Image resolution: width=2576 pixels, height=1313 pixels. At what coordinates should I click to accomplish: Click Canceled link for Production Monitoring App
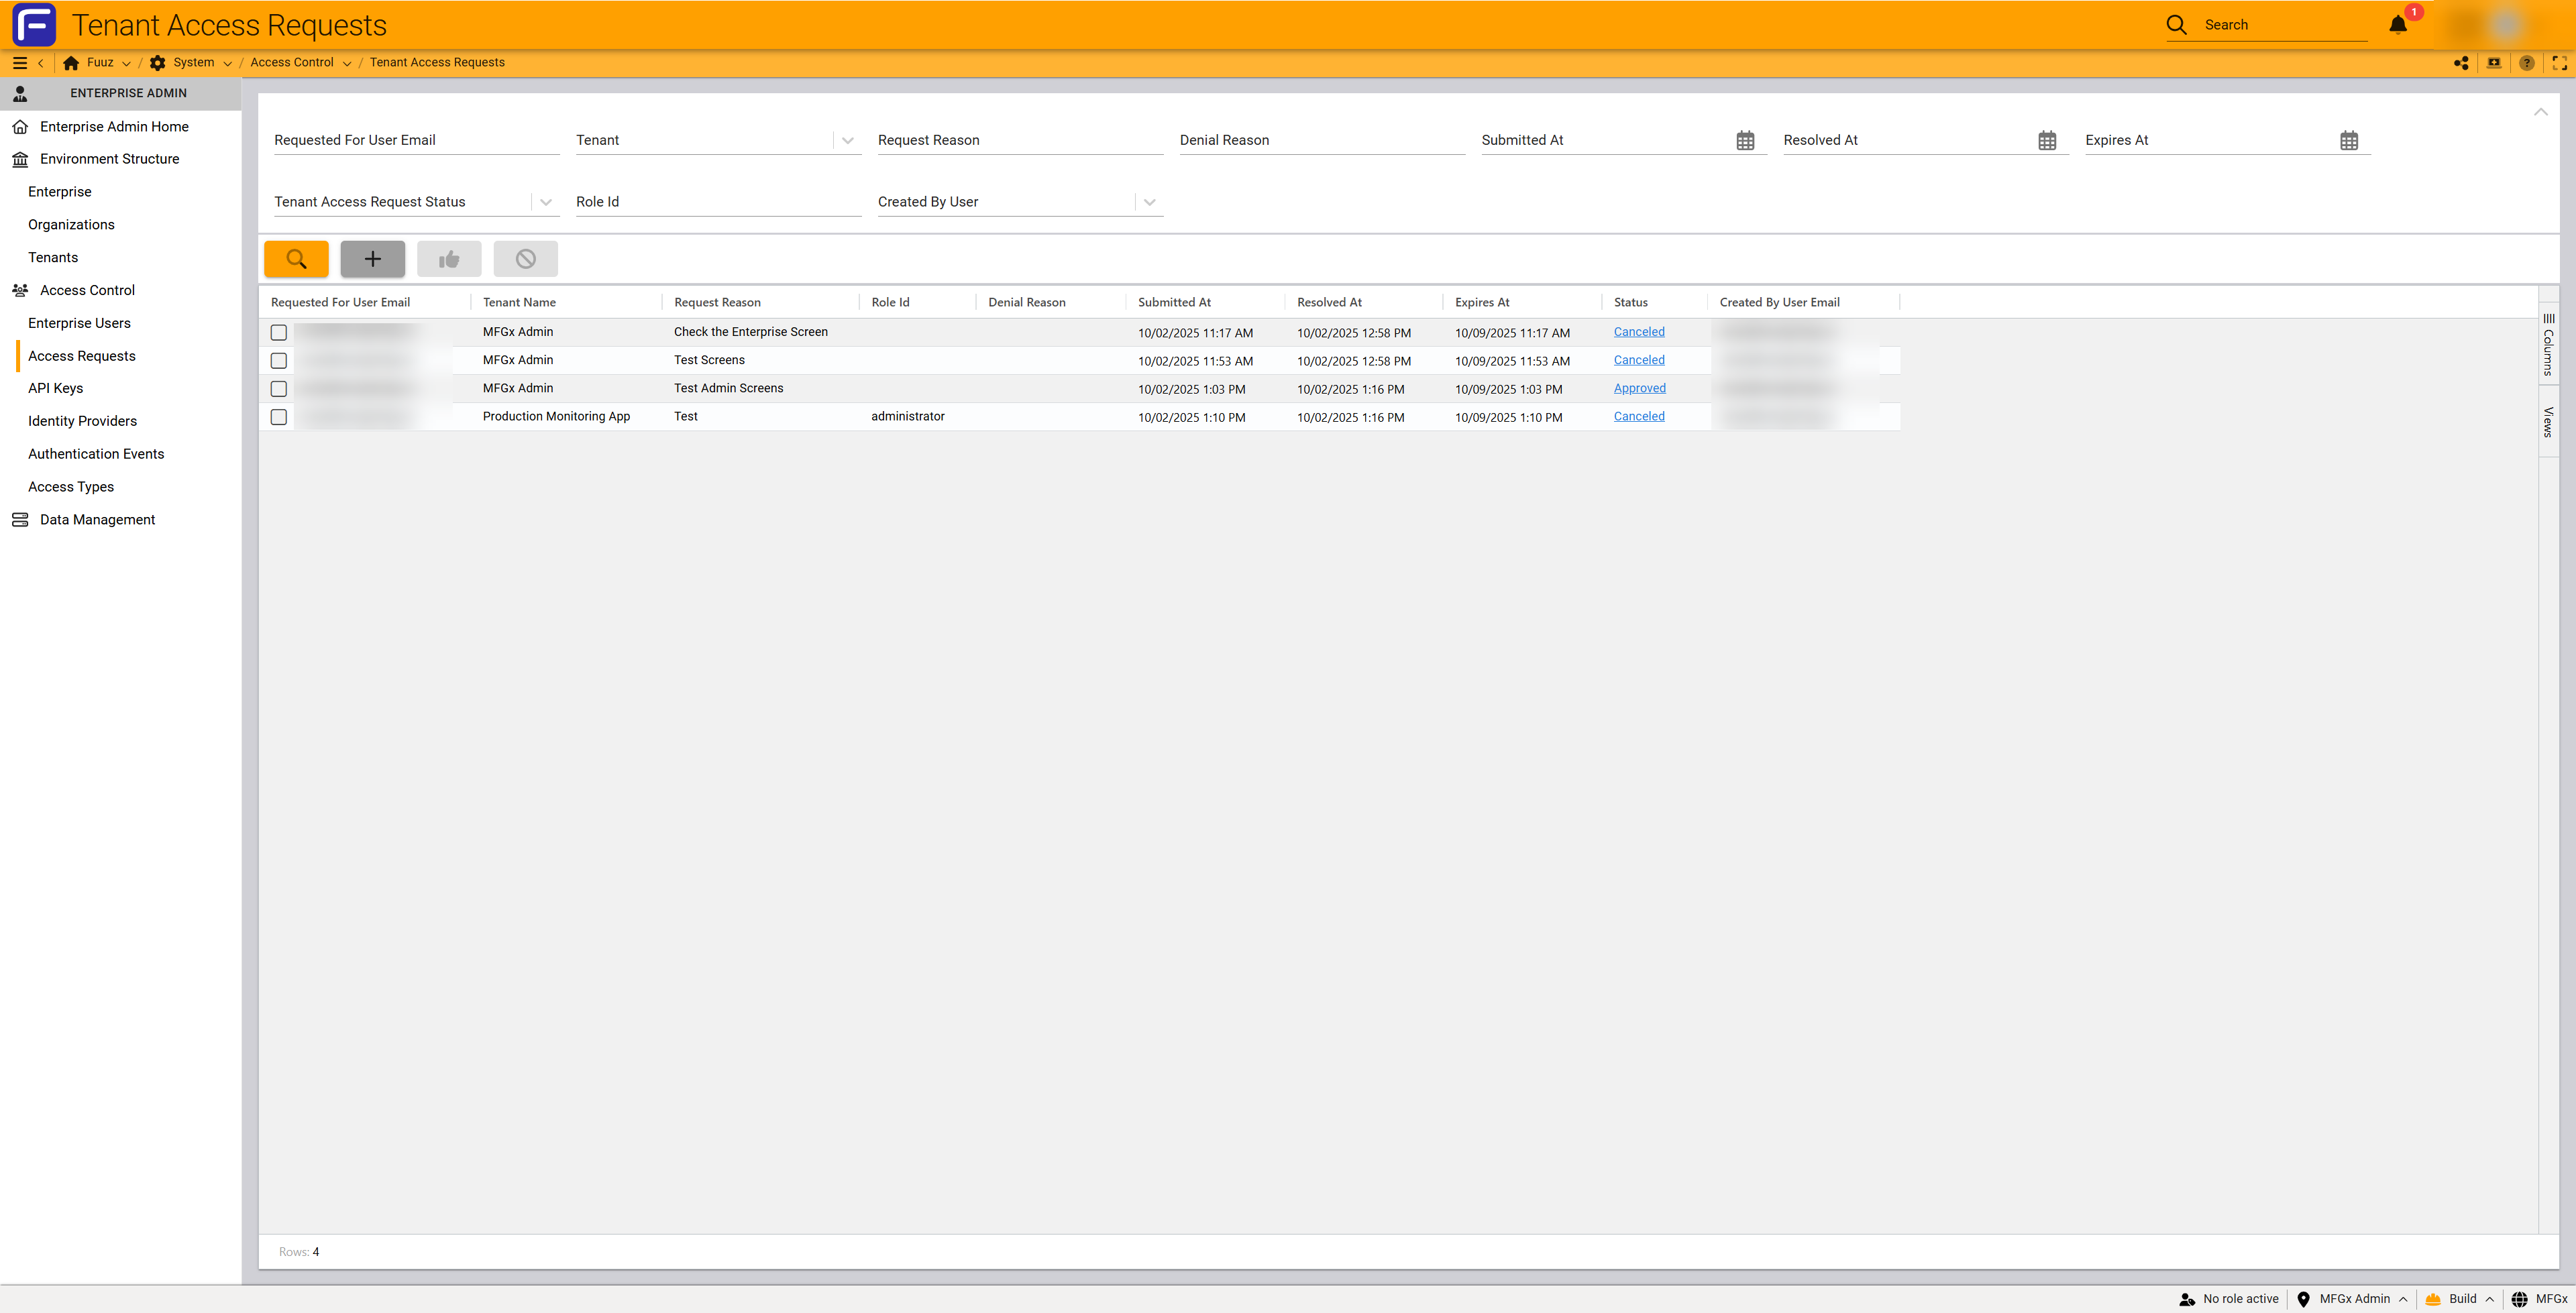point(1639,416)
